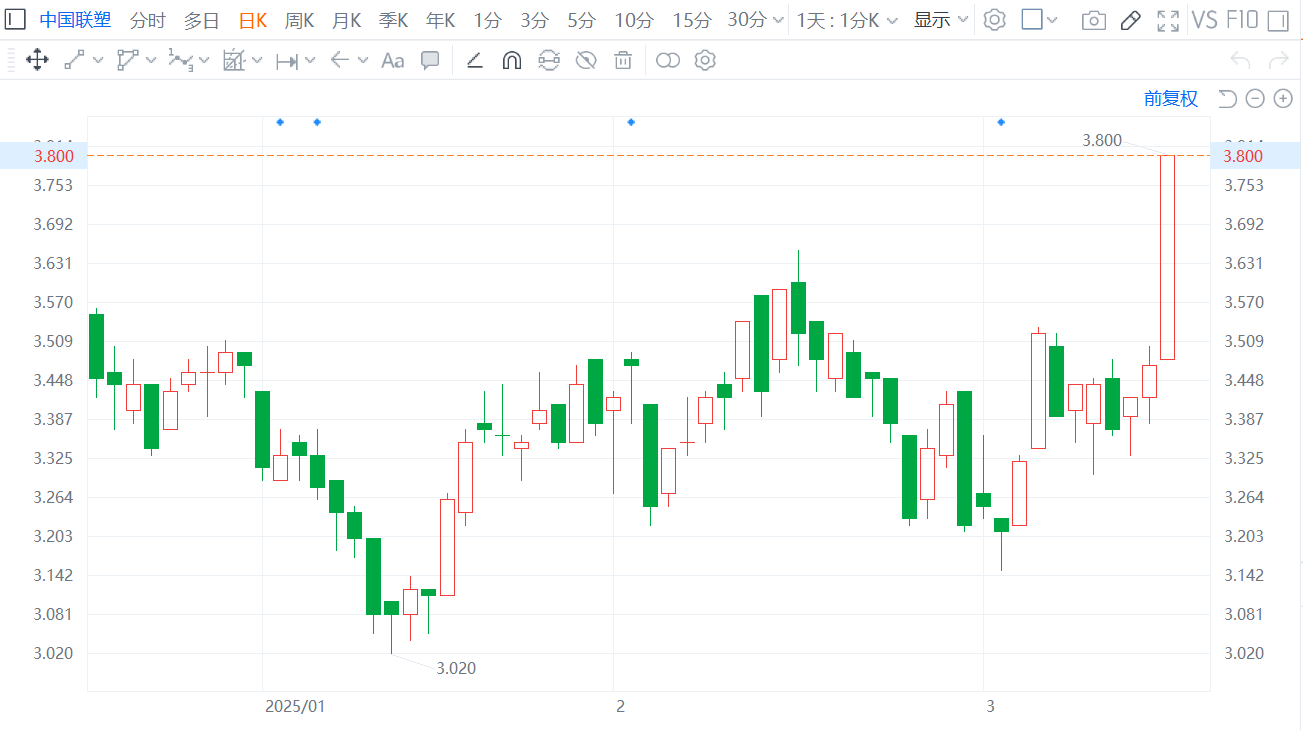Change the 前复权 adjustment mode

[1171, 98]
